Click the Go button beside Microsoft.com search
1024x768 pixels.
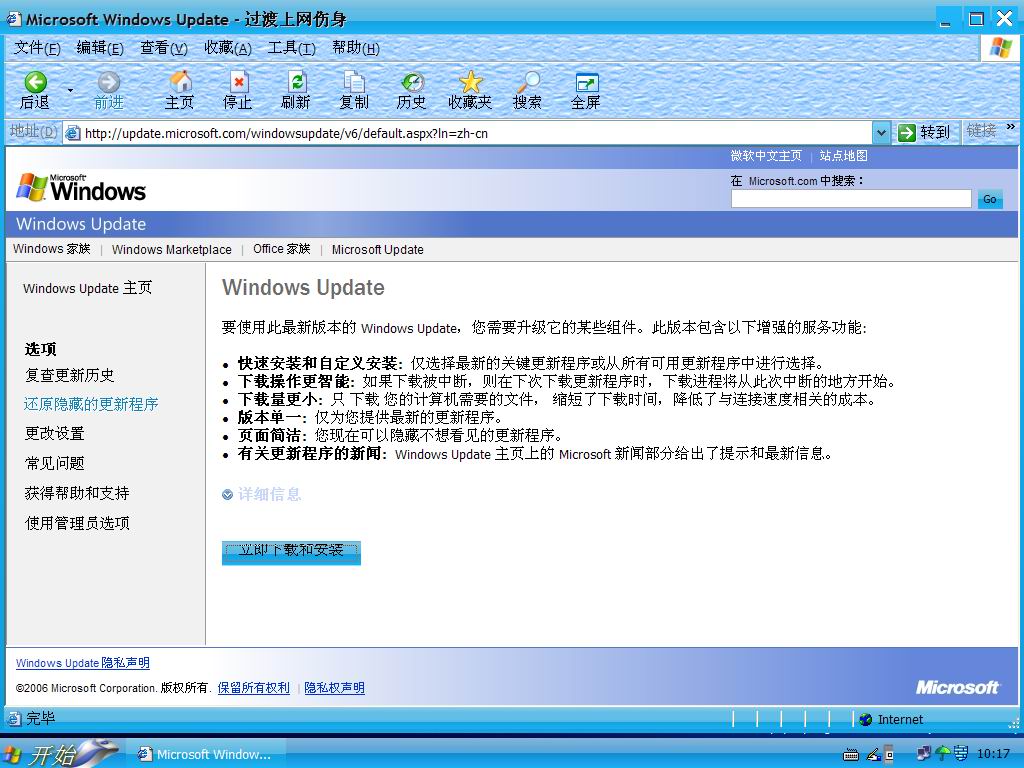tap(989, 199)
